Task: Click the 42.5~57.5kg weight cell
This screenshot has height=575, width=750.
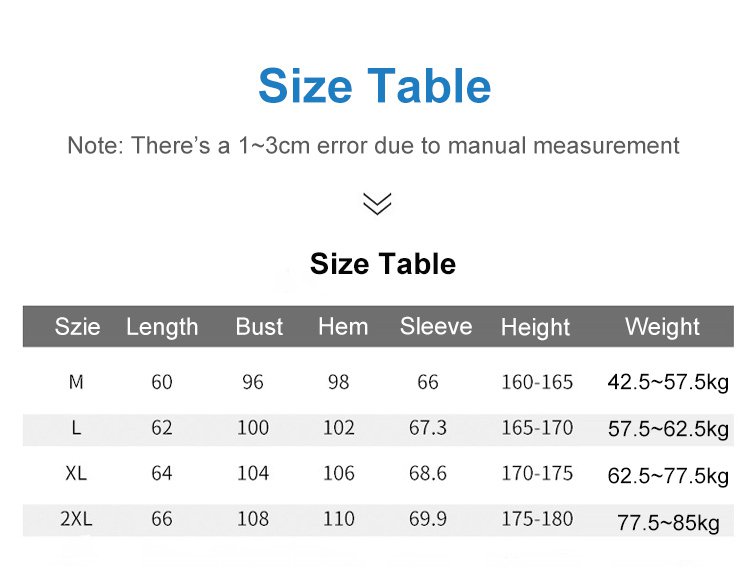Action: pyautogui.click(x=668, y=382)
